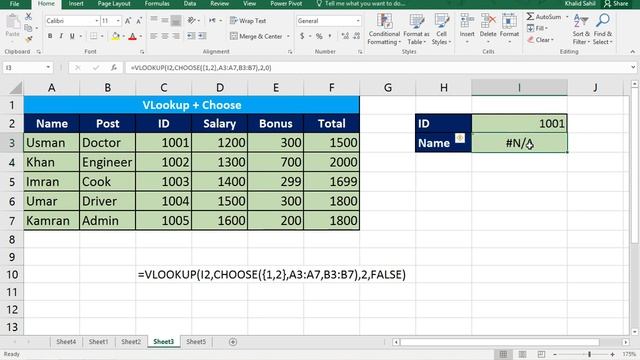Toggle Underline formatting

72,36
